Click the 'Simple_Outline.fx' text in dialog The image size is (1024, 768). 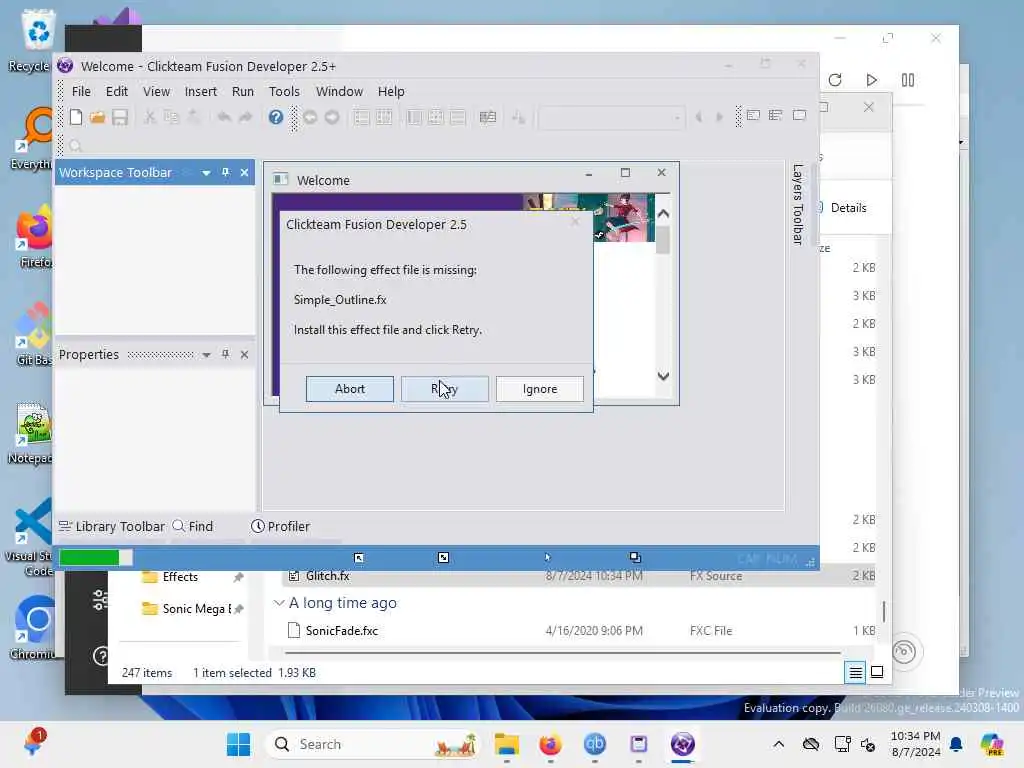(x=340, y=300)
